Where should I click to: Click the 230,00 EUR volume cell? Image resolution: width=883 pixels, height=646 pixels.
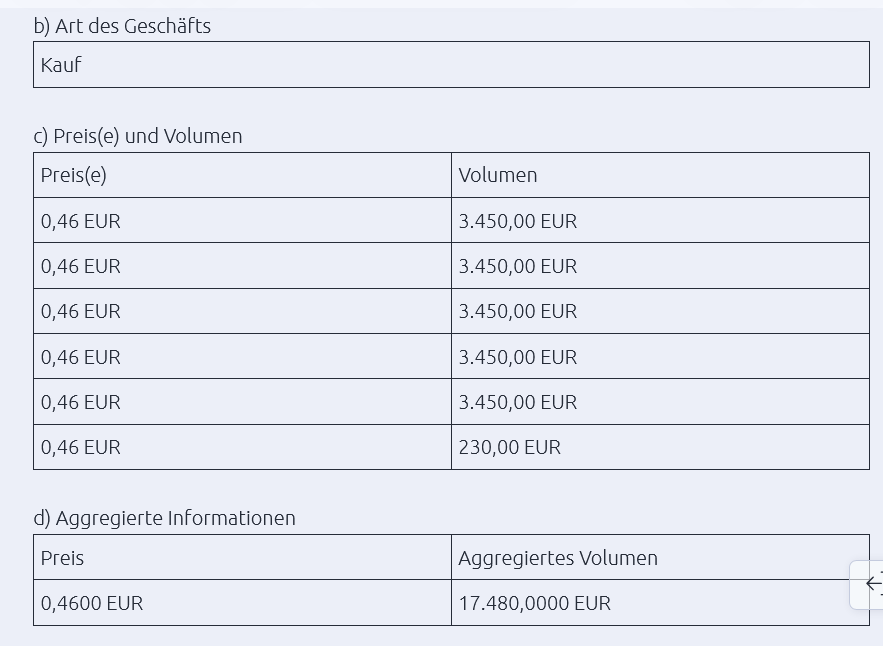pos(510,447)
